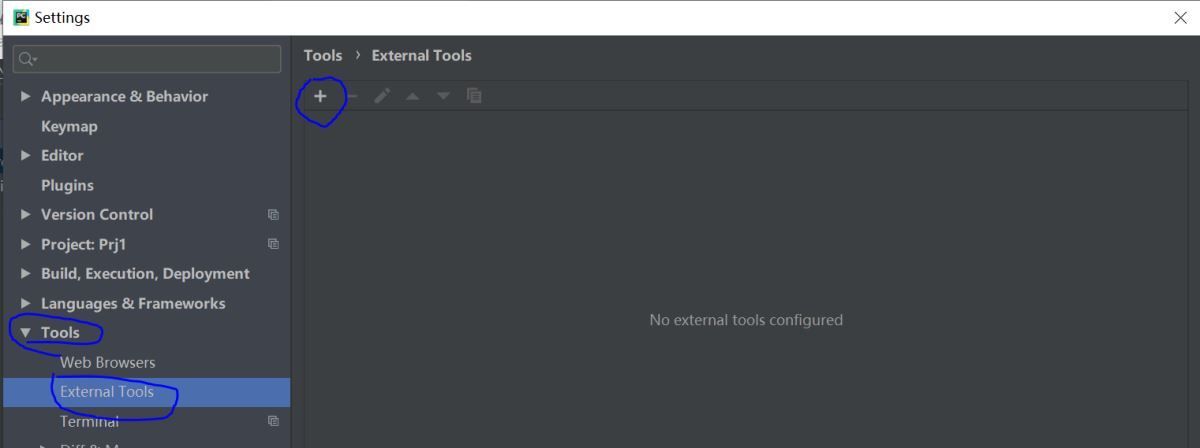Viewport: 1200px width, 448px height.
Task: Click the Copy tool icon in toolbar
Action: [x=474, y=96]
